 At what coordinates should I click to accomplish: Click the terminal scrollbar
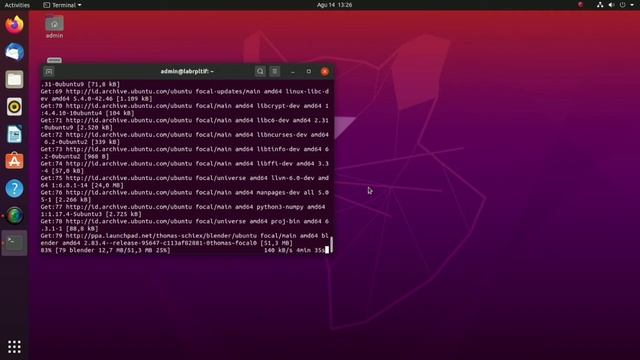331,244
